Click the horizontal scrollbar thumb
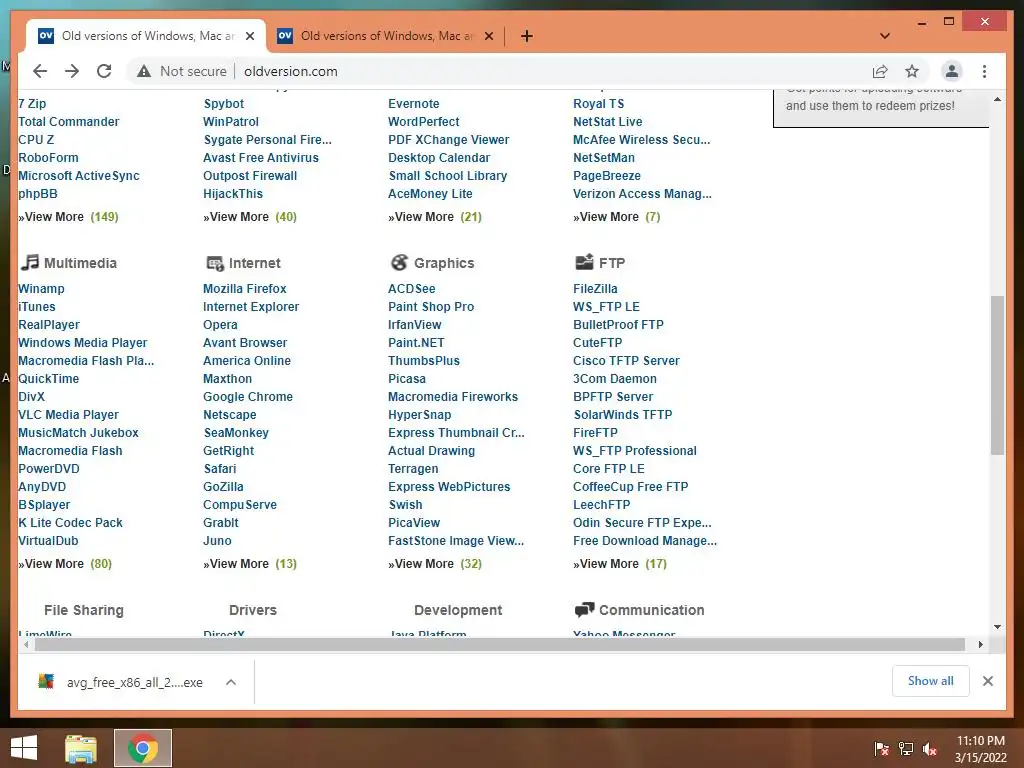 (x=500, y=645)
